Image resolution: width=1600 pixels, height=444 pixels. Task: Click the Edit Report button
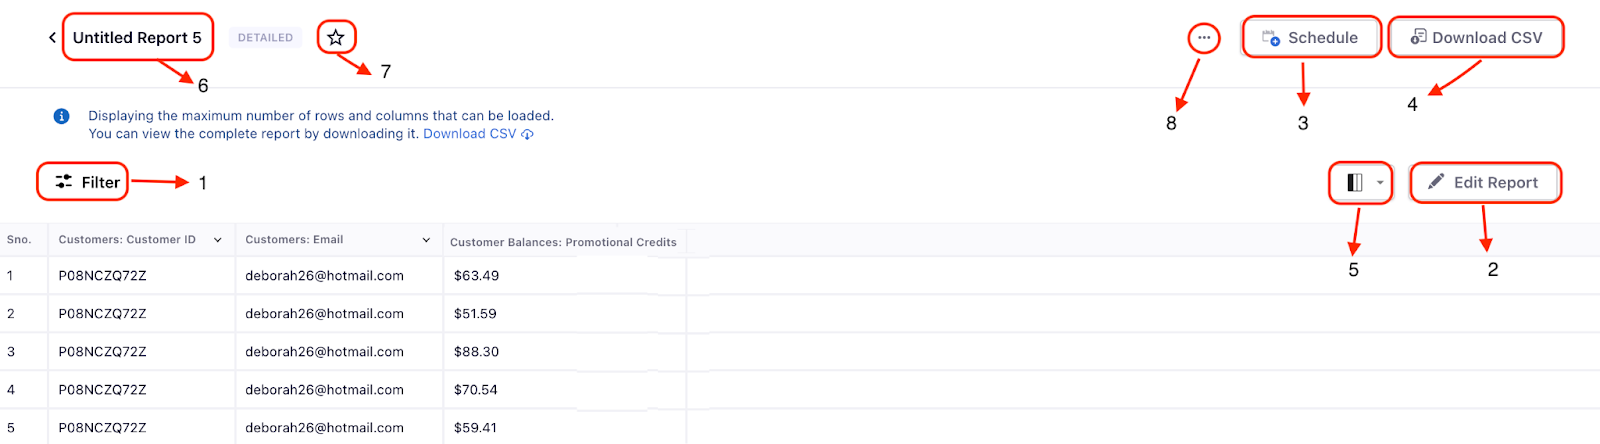pyautogui.click(x=1486, y=183)
